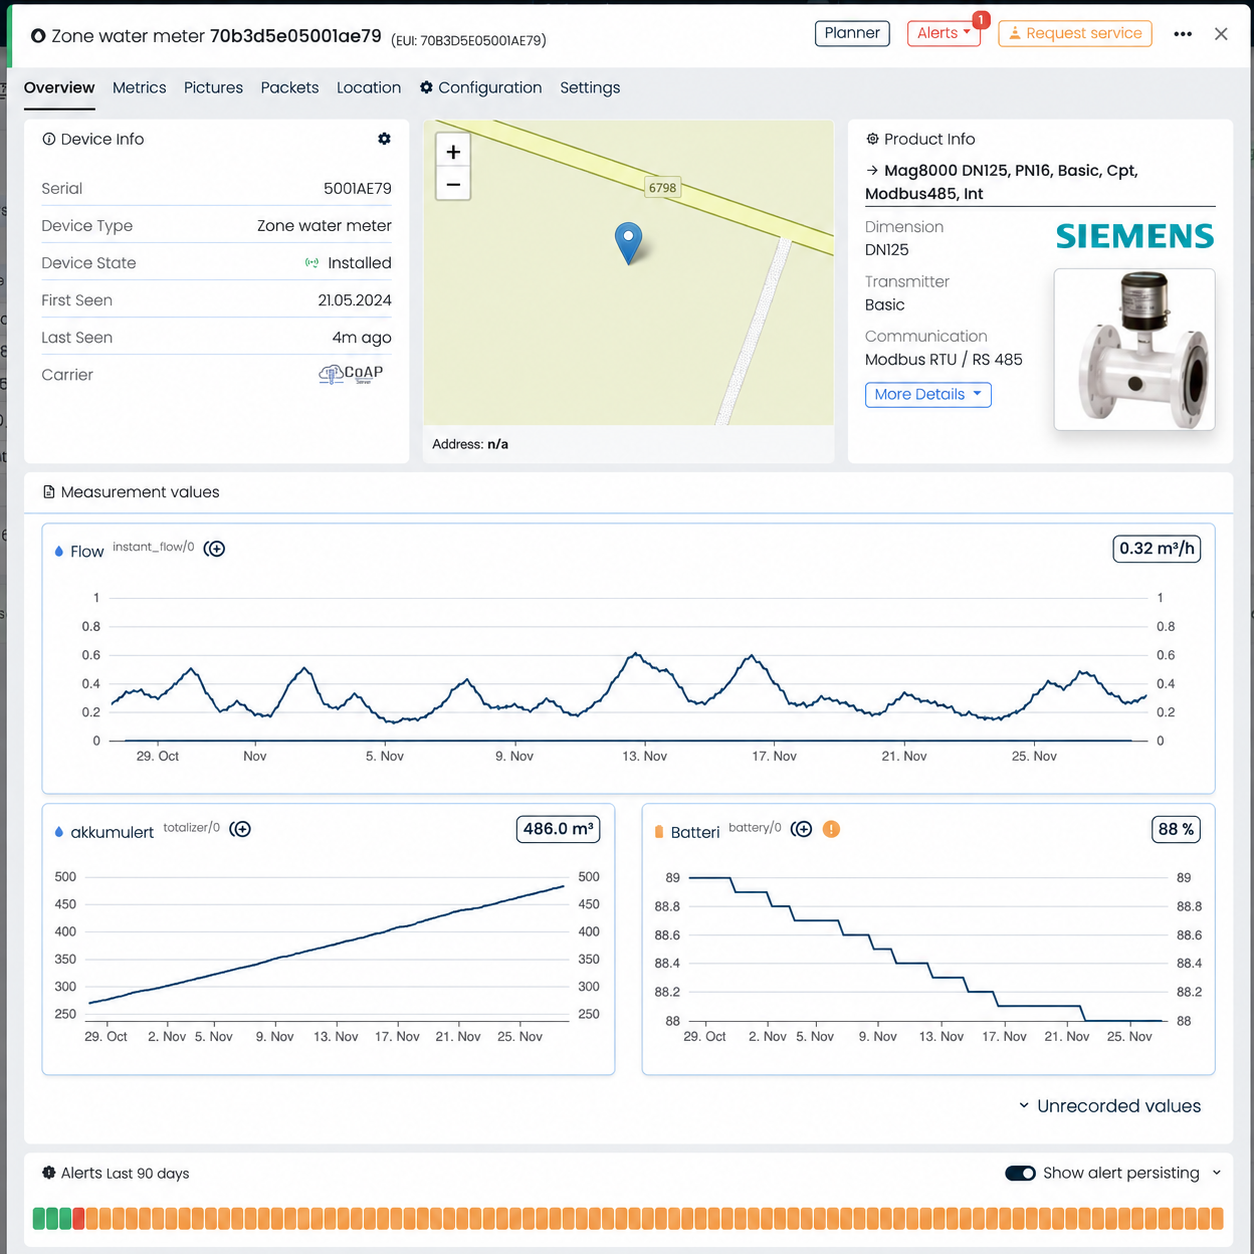The height and width of the screenshot is (1254, 1254).
Task: Click the 486.0 m³ totalizer value badge
Action: click(x=558, y=829)
